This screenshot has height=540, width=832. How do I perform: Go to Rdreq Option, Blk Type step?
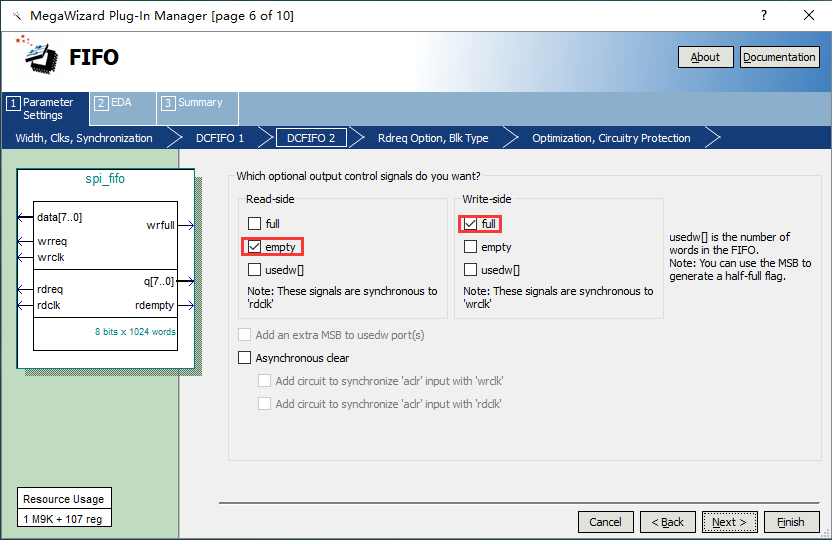(432, 138)
